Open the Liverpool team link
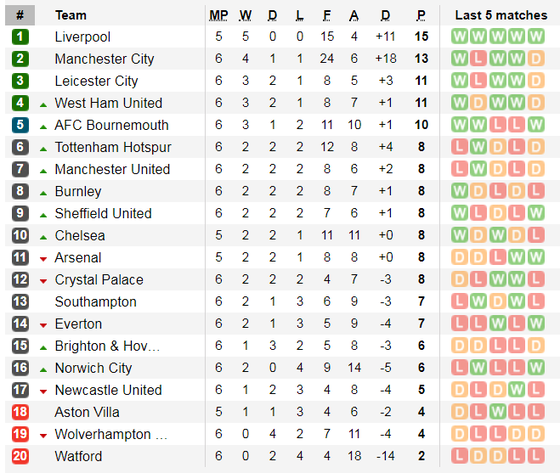Viewport: 560px width, 473px height. pos(82,37)
